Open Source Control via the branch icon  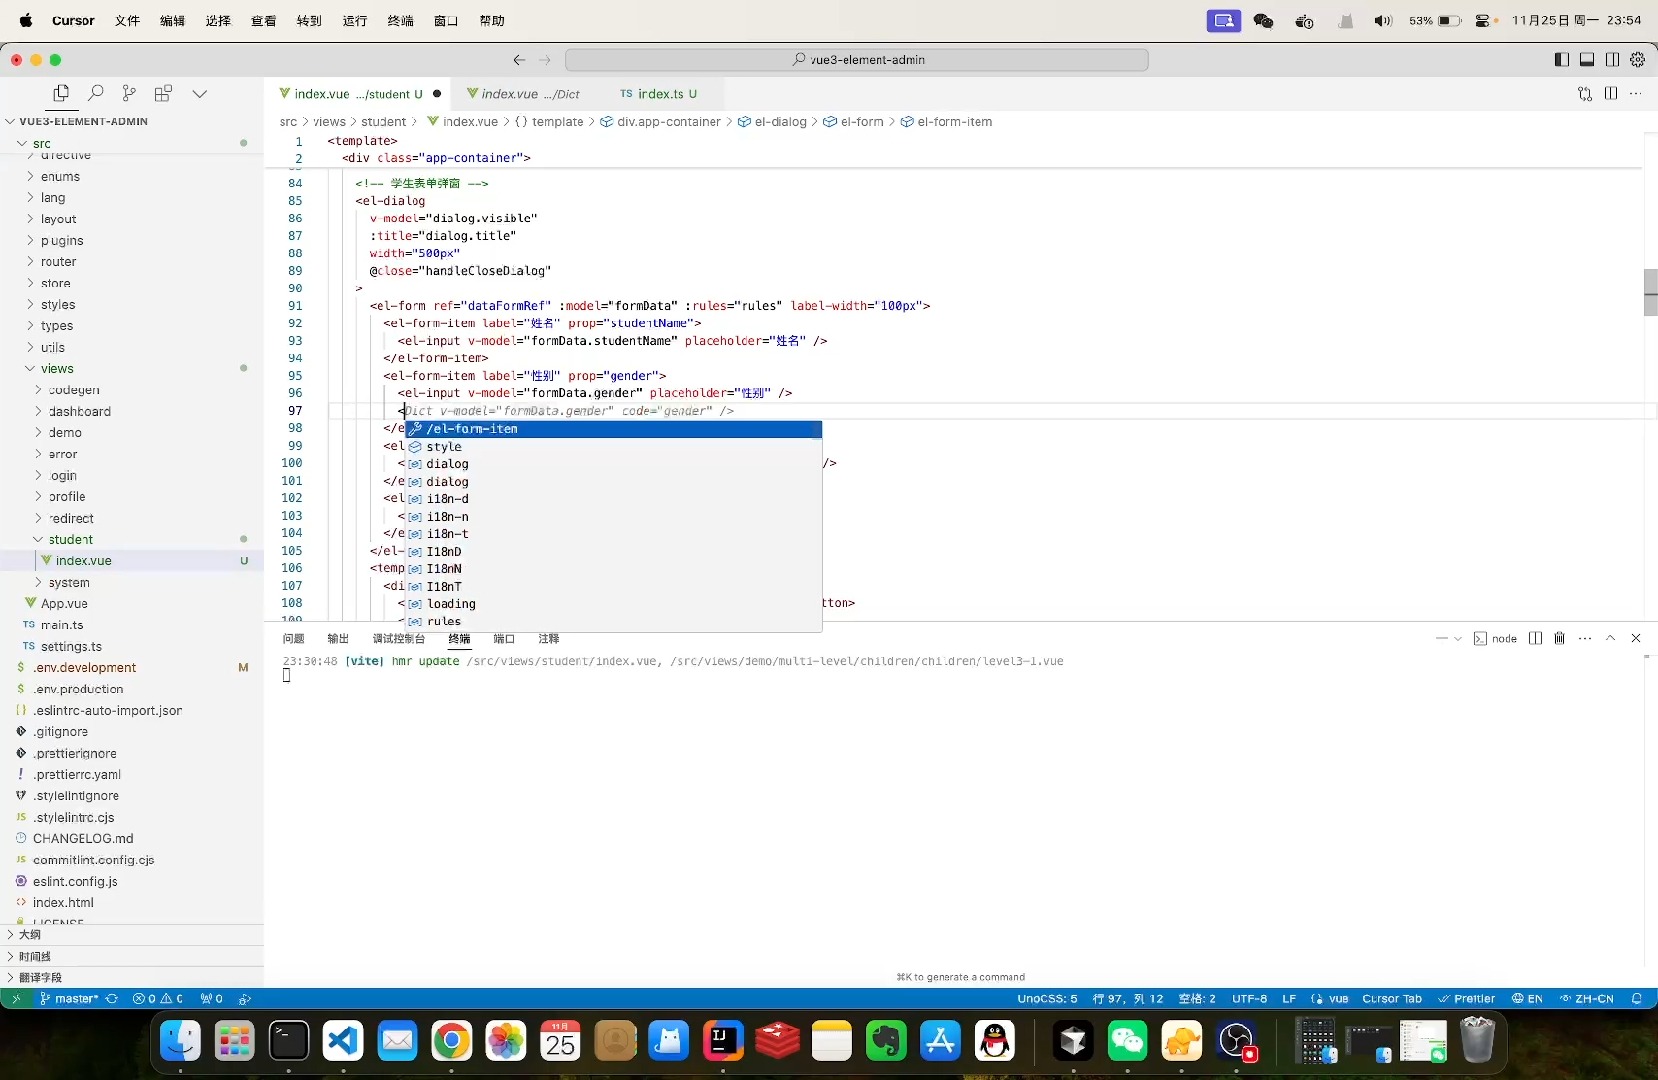[130, 93]
